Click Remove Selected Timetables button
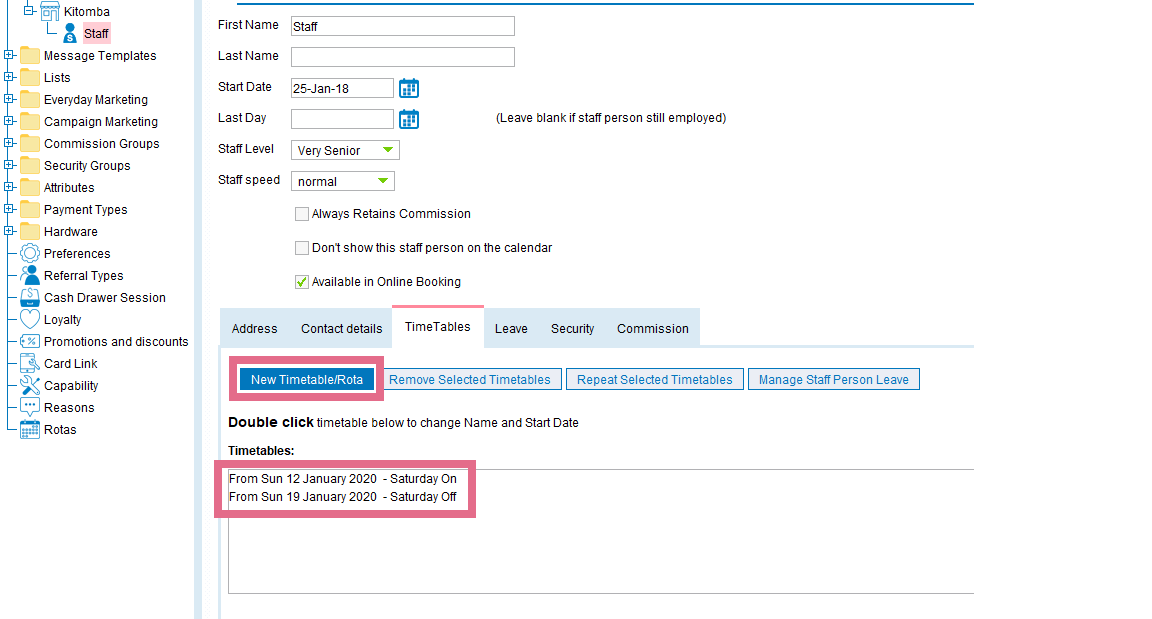The width and height of the screenshot is (1152, 619). coord(470,380)
